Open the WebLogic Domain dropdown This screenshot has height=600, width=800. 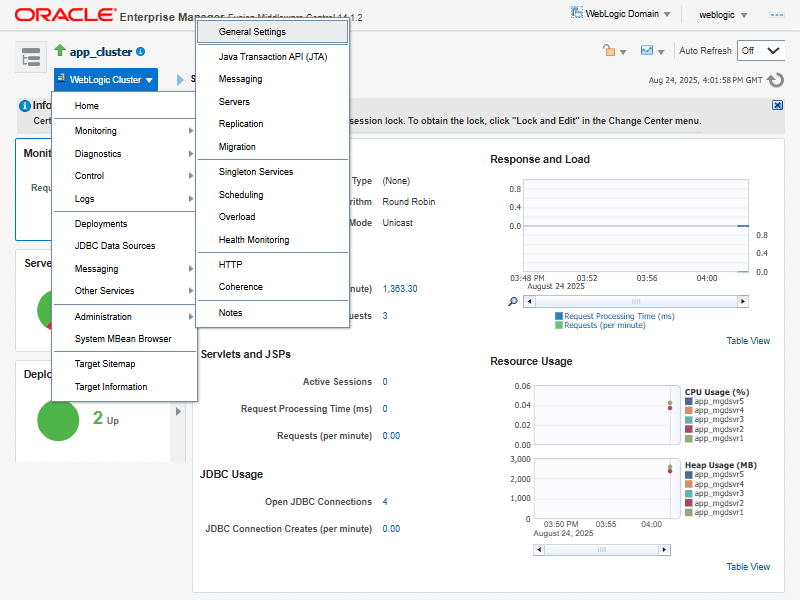click(x=621, y=14)
